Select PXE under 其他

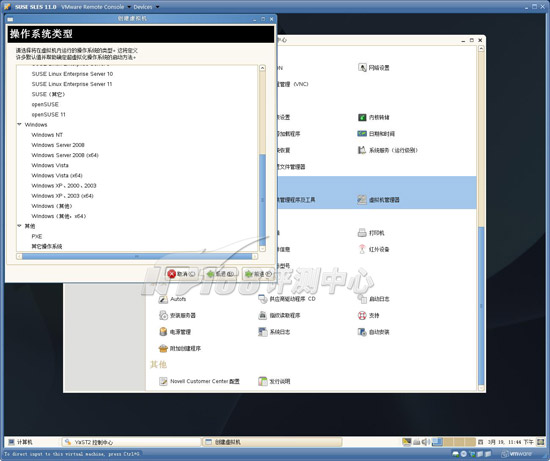37,236
